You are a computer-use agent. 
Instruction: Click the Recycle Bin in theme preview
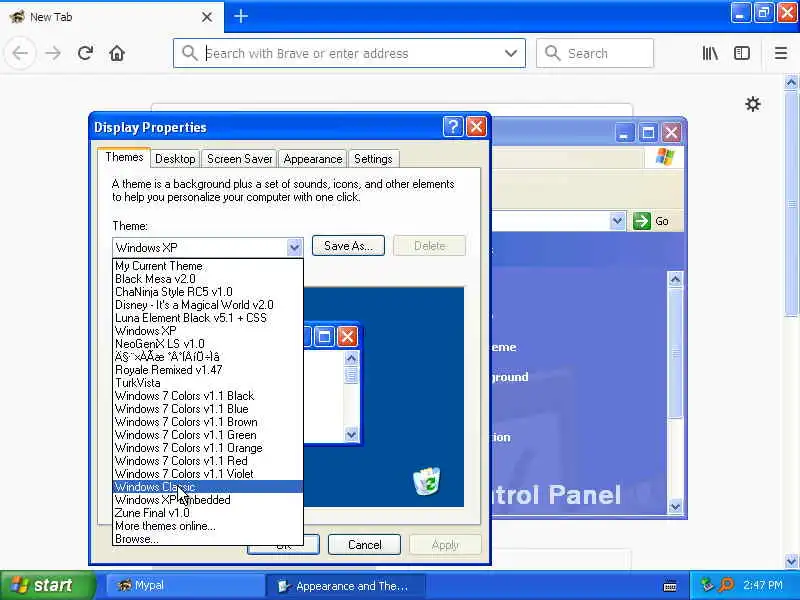(427, 481)
